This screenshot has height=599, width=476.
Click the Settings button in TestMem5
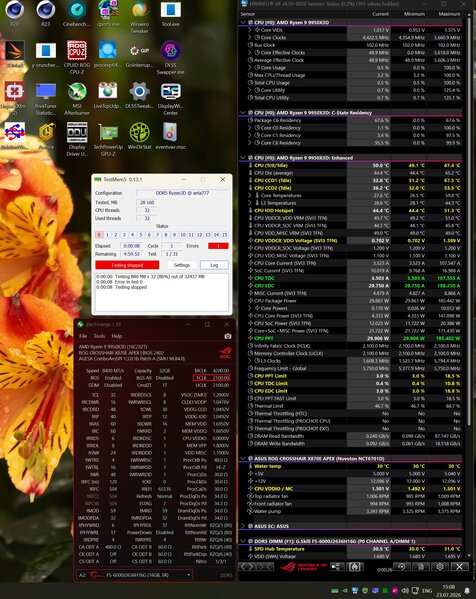[x=182, y=265]
